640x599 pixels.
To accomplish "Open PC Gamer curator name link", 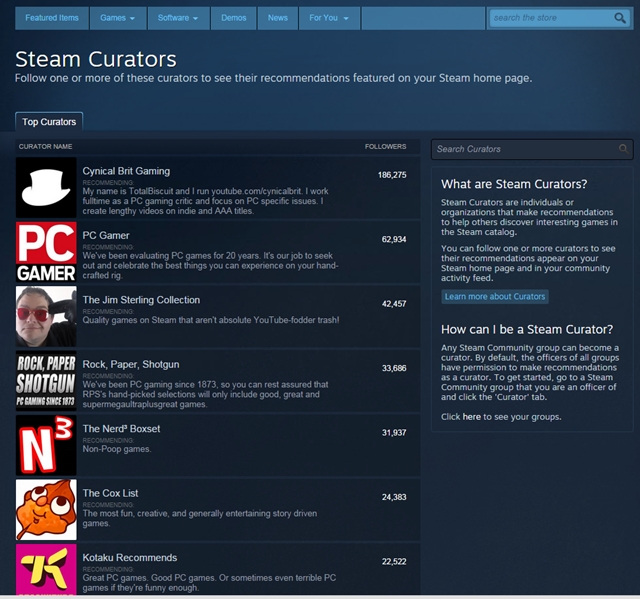I will [x=106, y=235].
